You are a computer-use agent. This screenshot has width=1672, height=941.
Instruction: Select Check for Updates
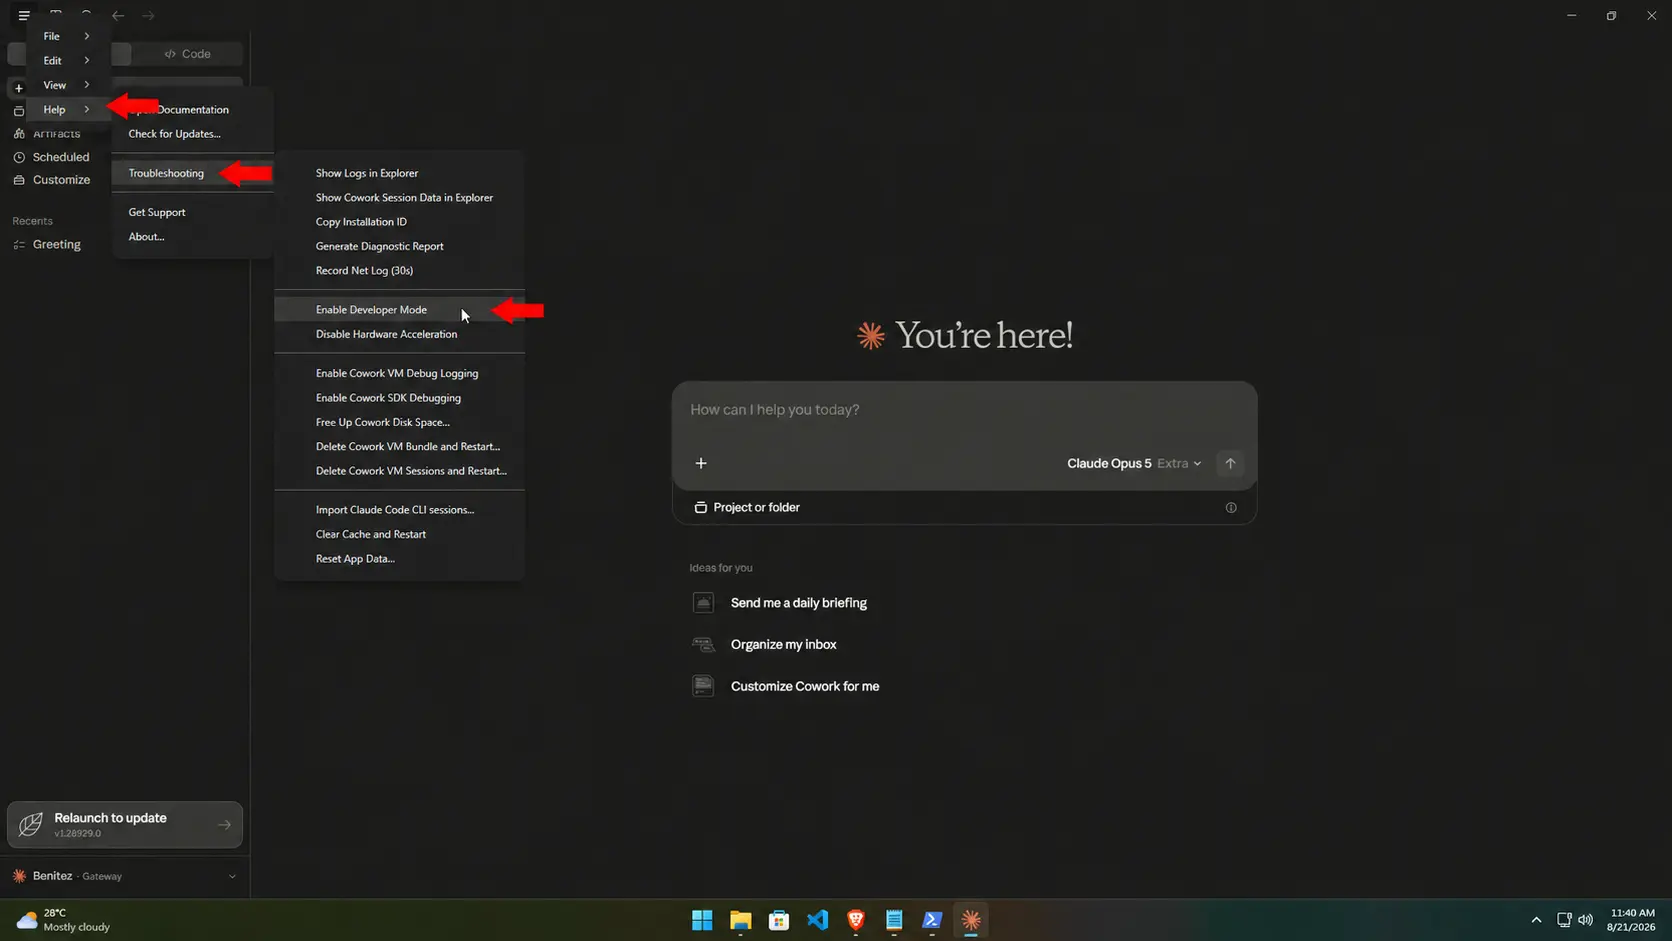click(192, 134)
